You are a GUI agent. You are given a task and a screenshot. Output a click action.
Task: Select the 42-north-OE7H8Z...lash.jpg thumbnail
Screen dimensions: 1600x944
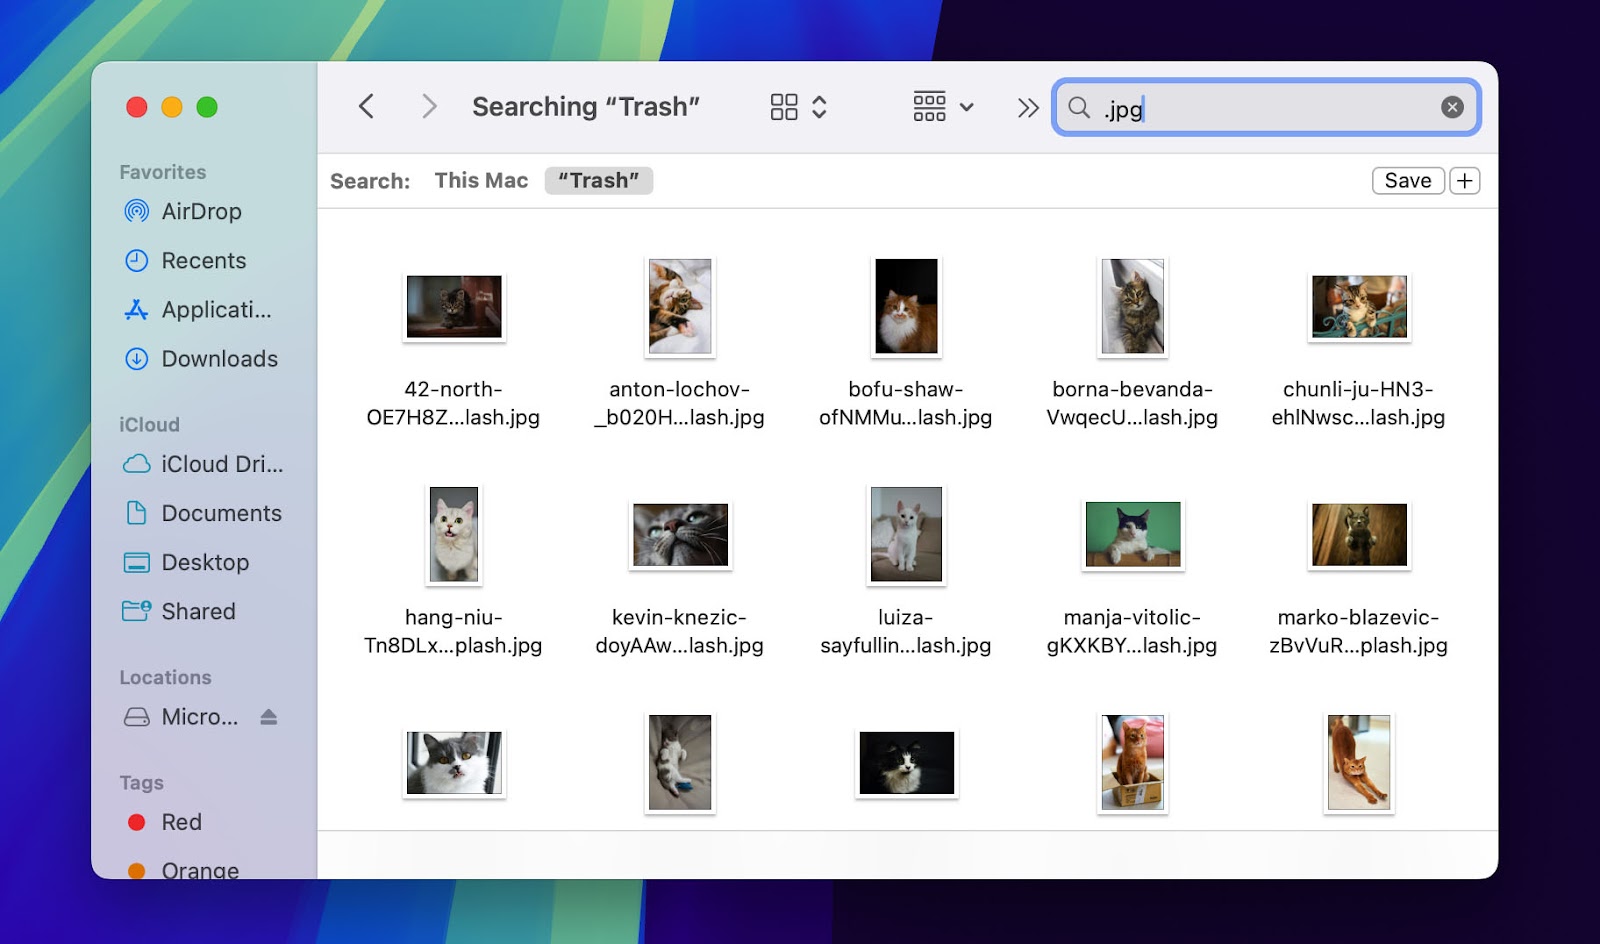tap(454, 307)
